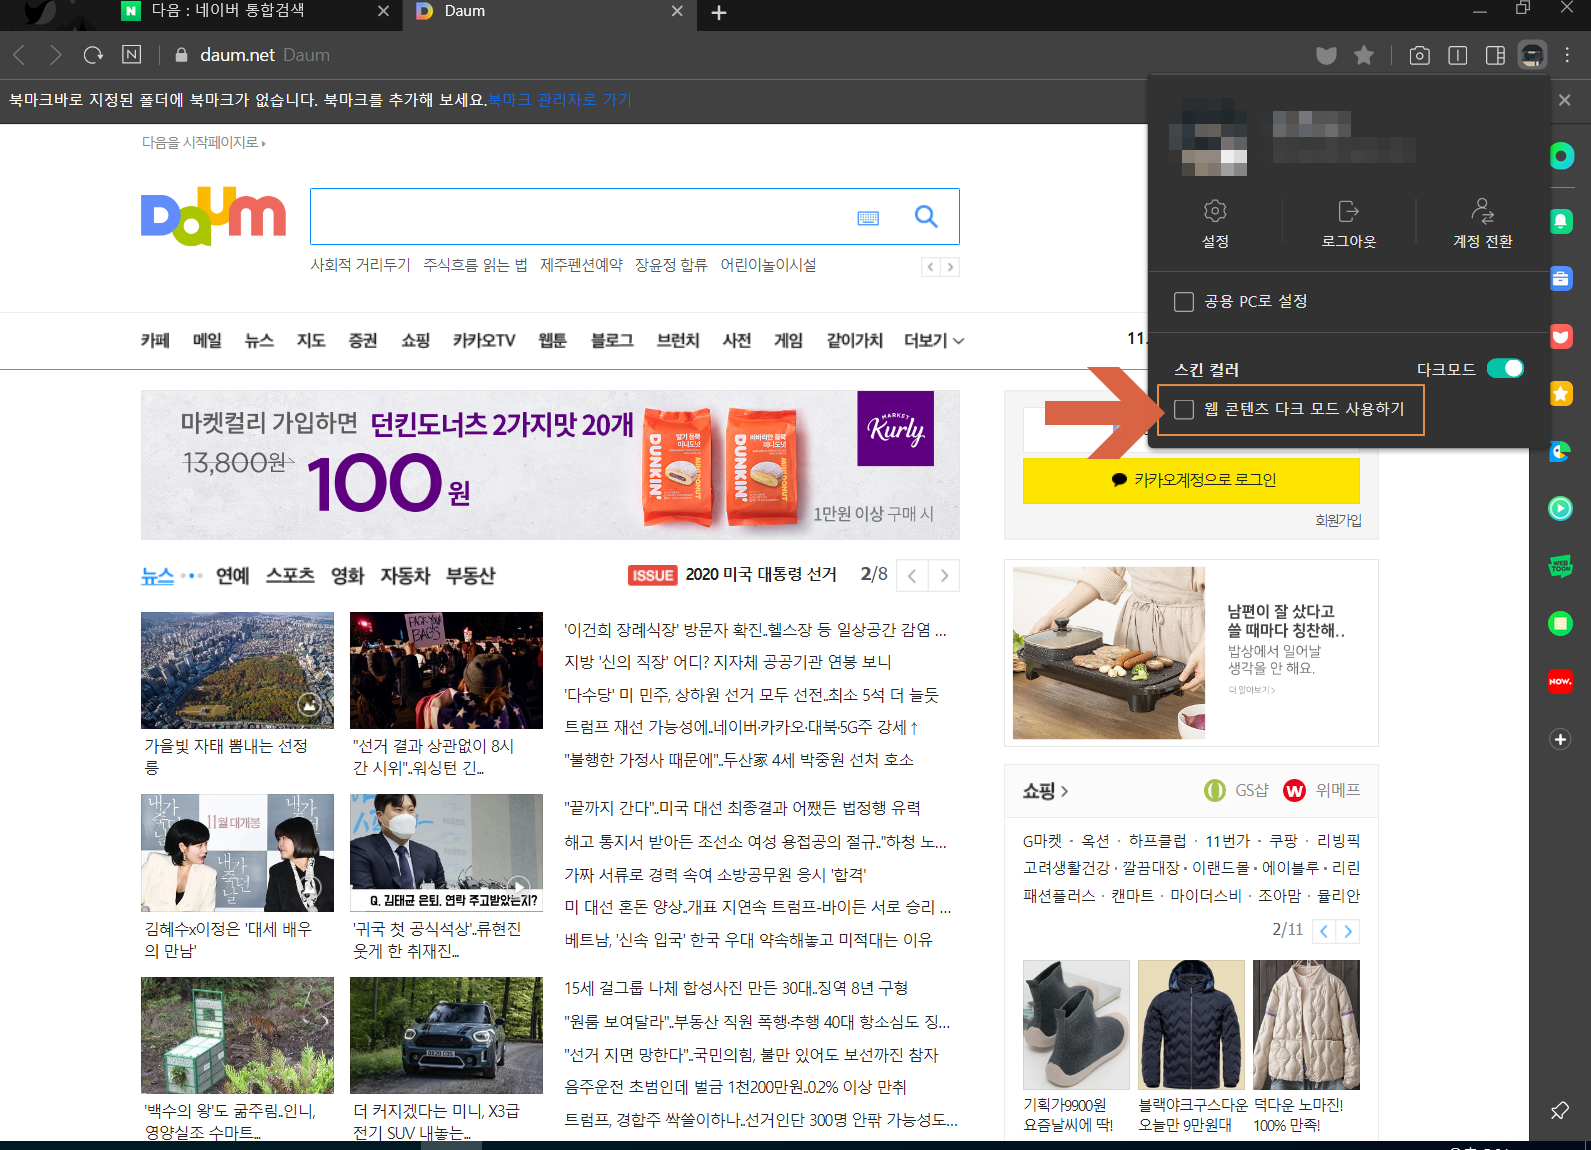Open the yellow star bookmarks sidebar app
The height and width of the screenshot is (1150, 1591).
pyautogui.click(x=1561, y=394)
